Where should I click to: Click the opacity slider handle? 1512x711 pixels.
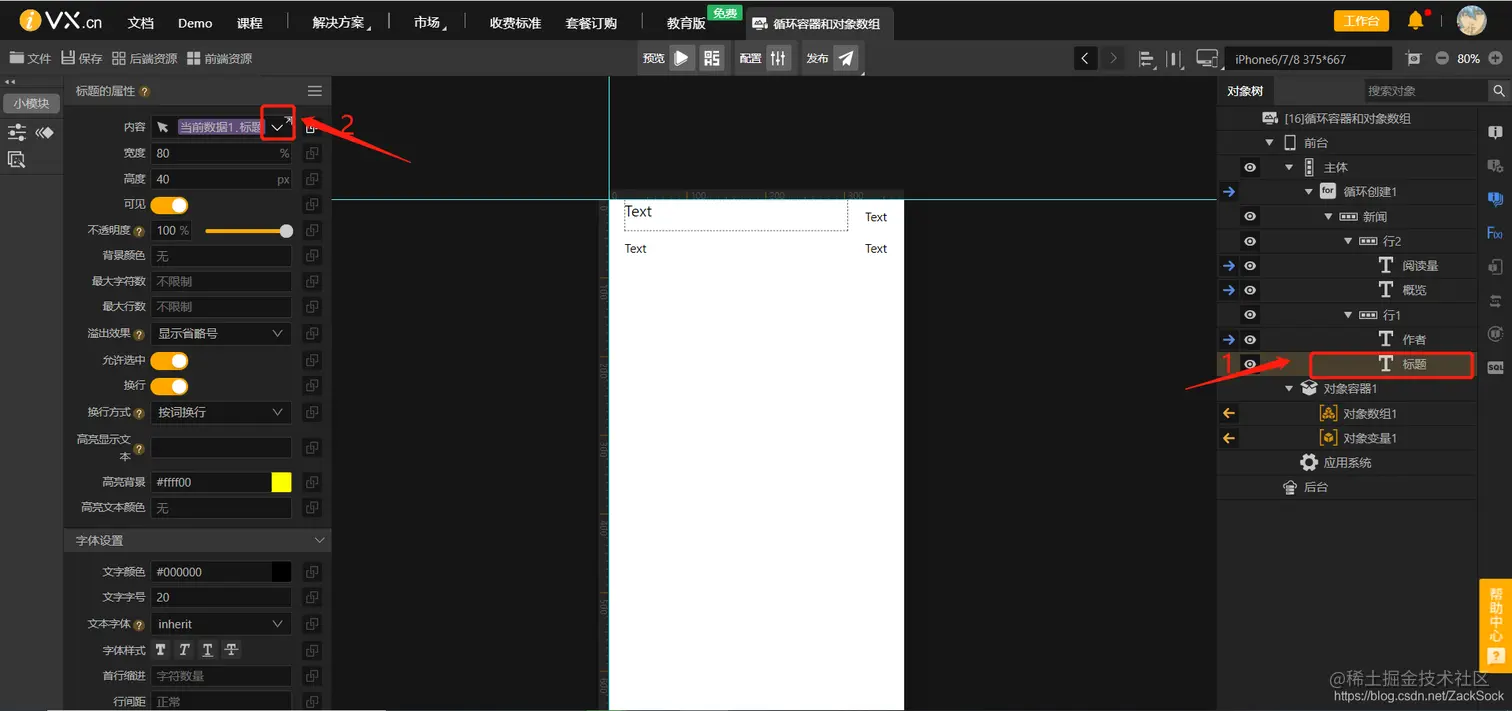pos(287,231)
